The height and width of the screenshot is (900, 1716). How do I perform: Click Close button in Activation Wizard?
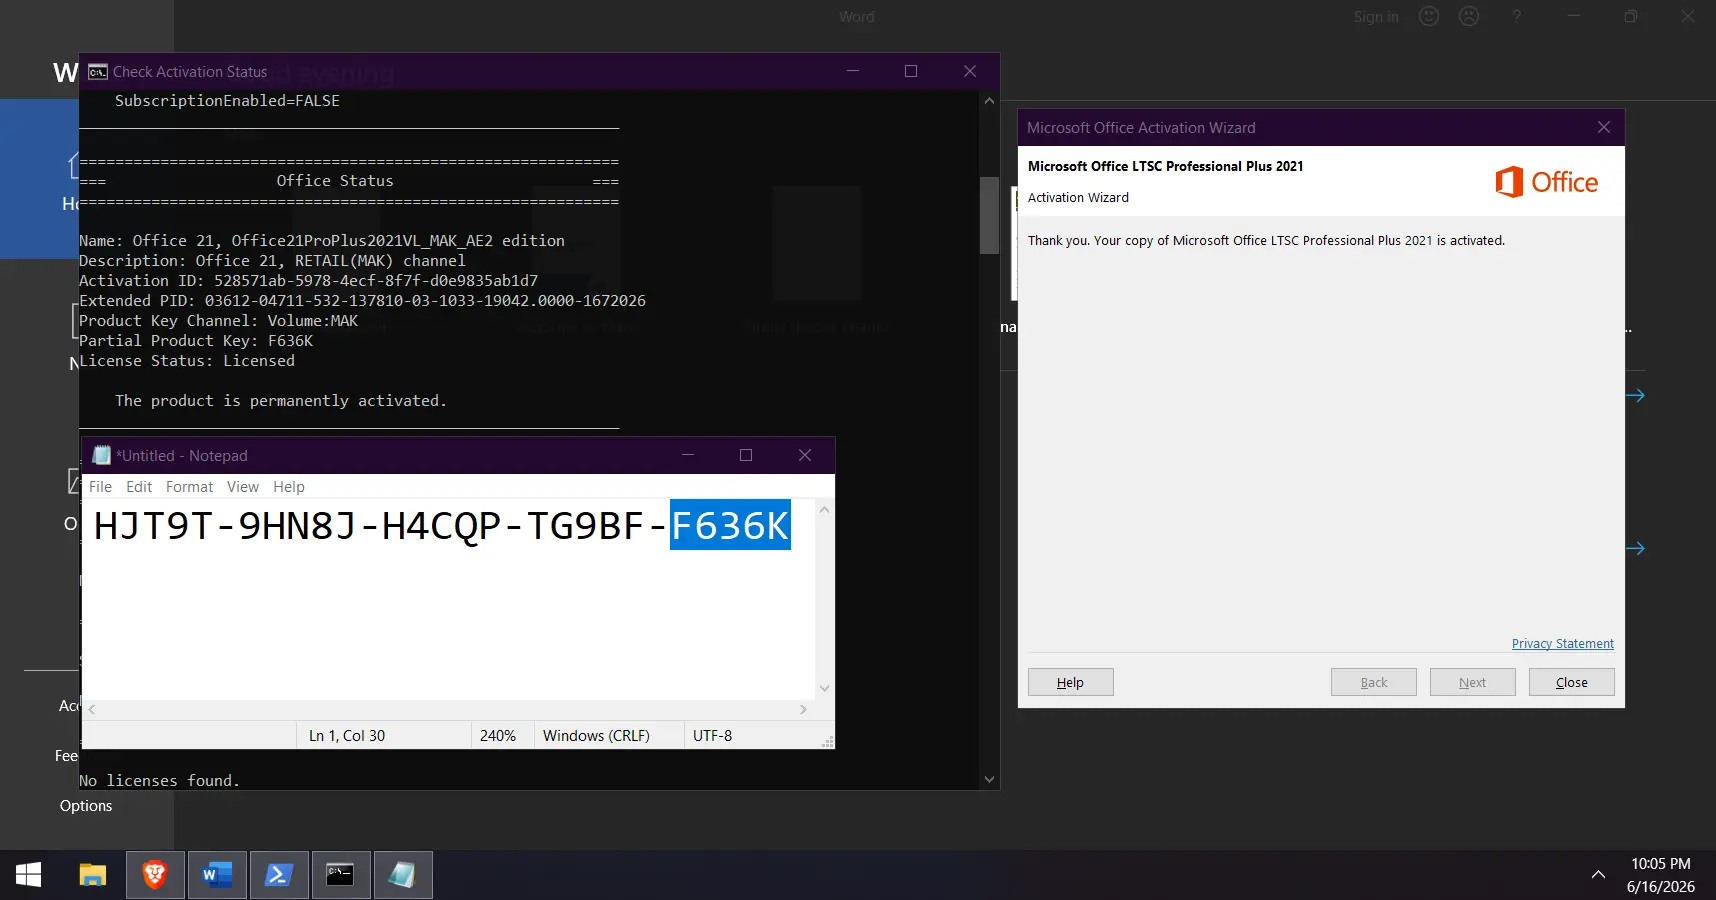pos(1571,682)
